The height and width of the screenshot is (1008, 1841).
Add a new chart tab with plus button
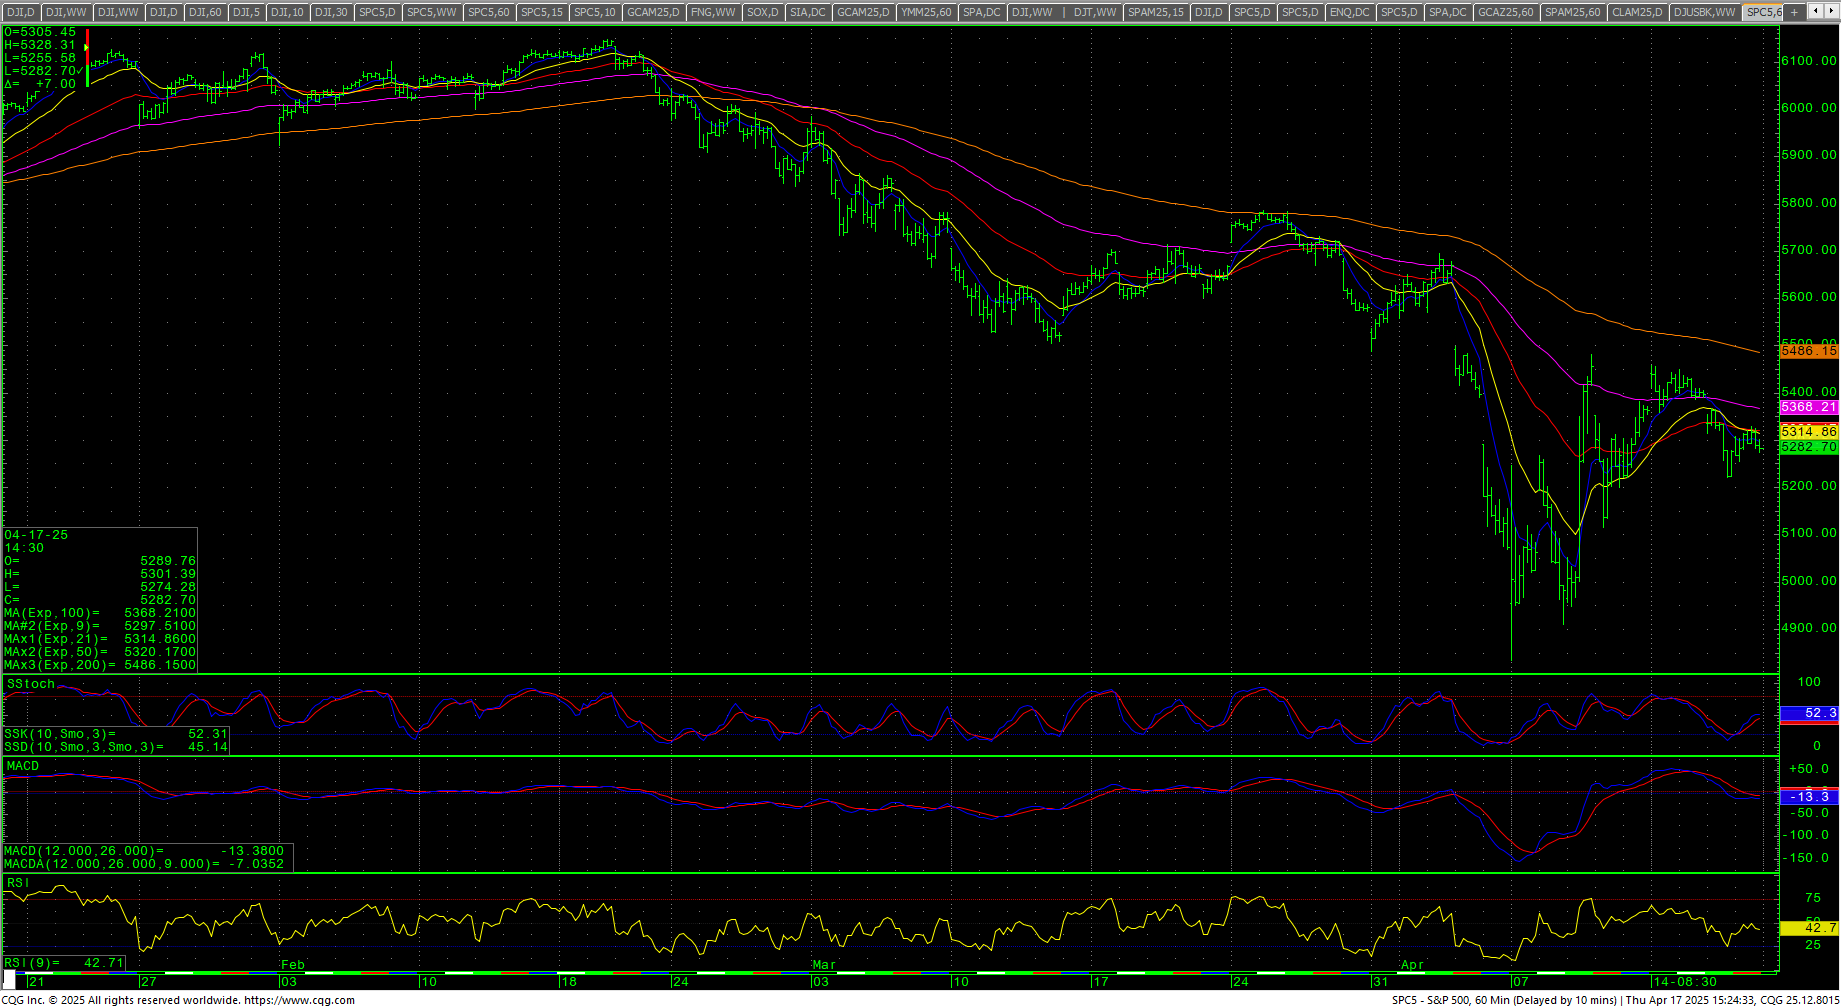pyautogui.click(x=1795, y=12)
